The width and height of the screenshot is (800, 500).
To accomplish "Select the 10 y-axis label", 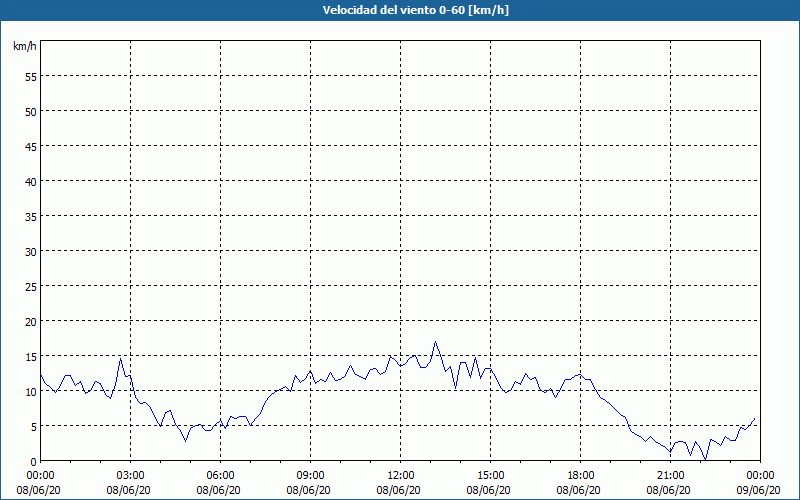I will click(x=30, y=391).
